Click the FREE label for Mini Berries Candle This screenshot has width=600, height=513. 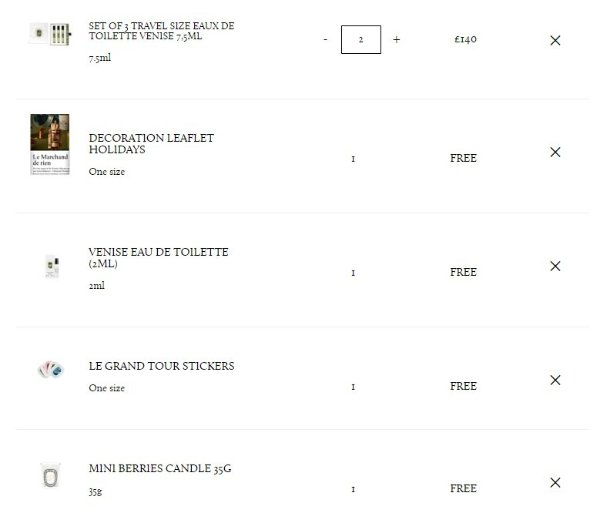point(463,489)
